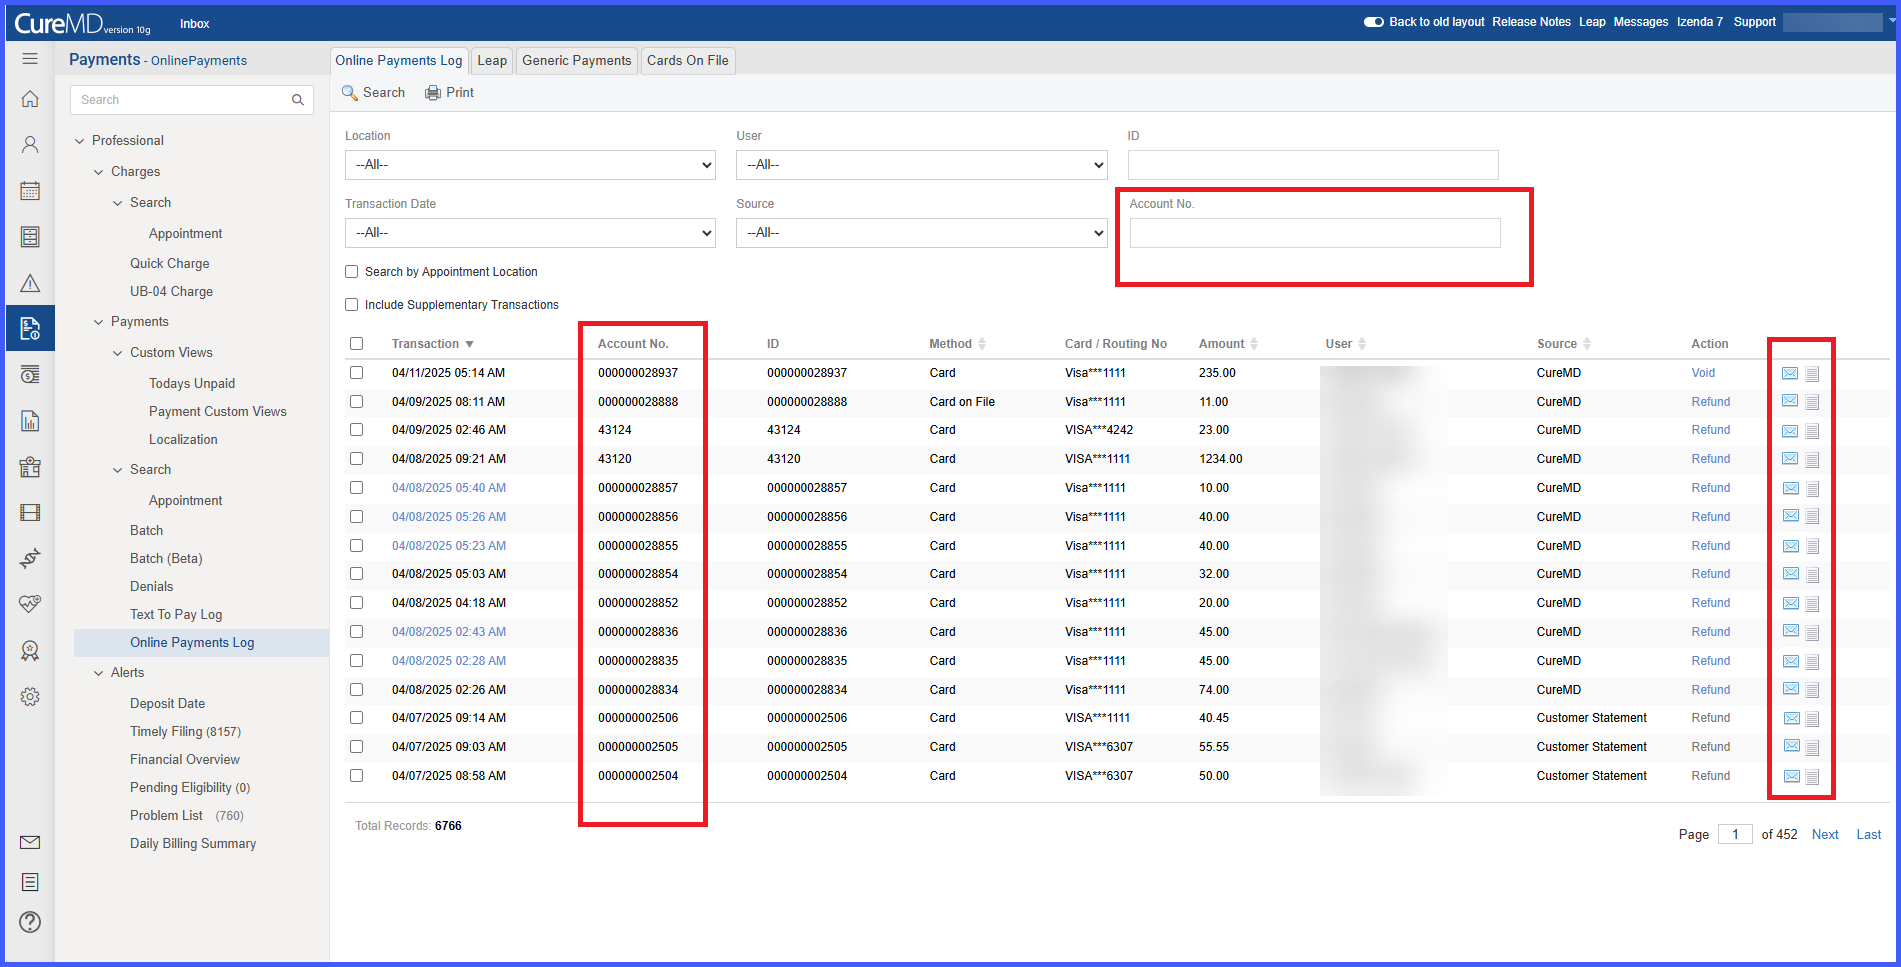Open Inbox link in header
Screen dimensions: 1901x967
195,24
